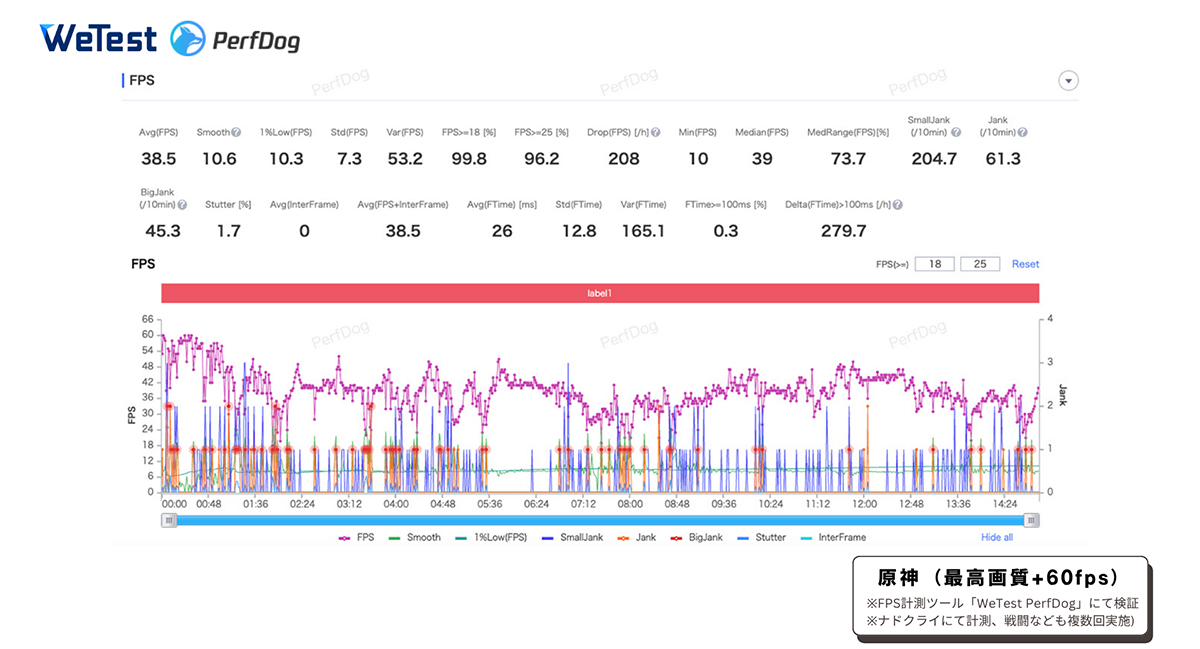
Task: Click the Reset link for FPS thresholds
Action: click(1025, 264)
